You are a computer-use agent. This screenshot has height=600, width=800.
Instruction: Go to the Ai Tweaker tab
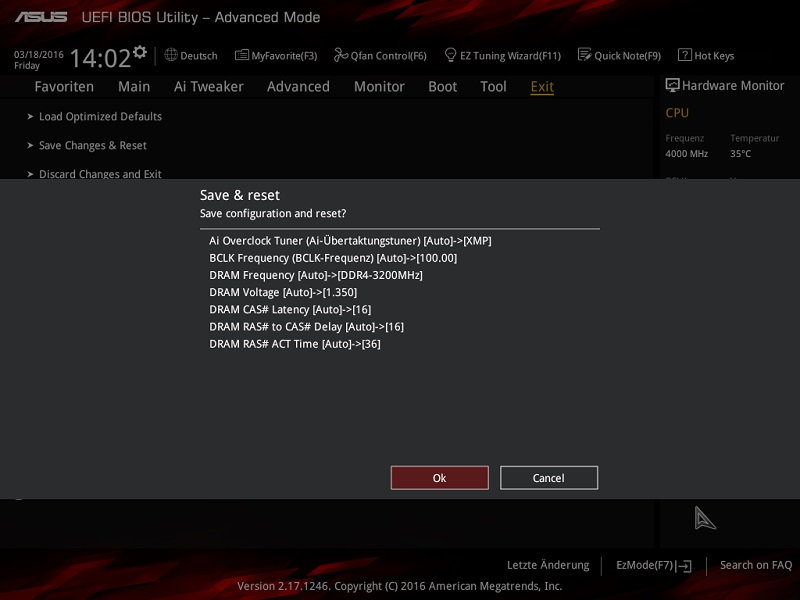pyautogui.click(x=209, y=87)
